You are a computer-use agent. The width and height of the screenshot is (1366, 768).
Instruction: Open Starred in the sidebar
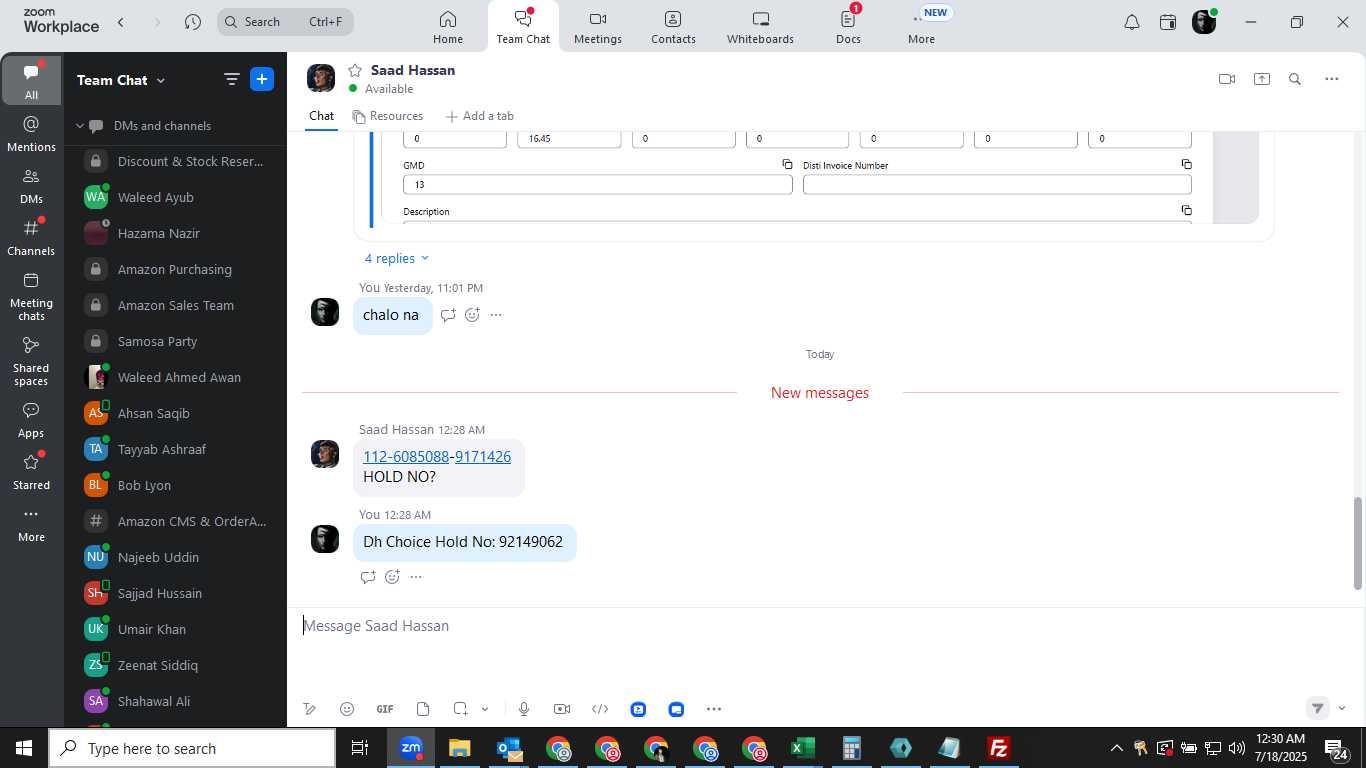(x=31, y=472)
